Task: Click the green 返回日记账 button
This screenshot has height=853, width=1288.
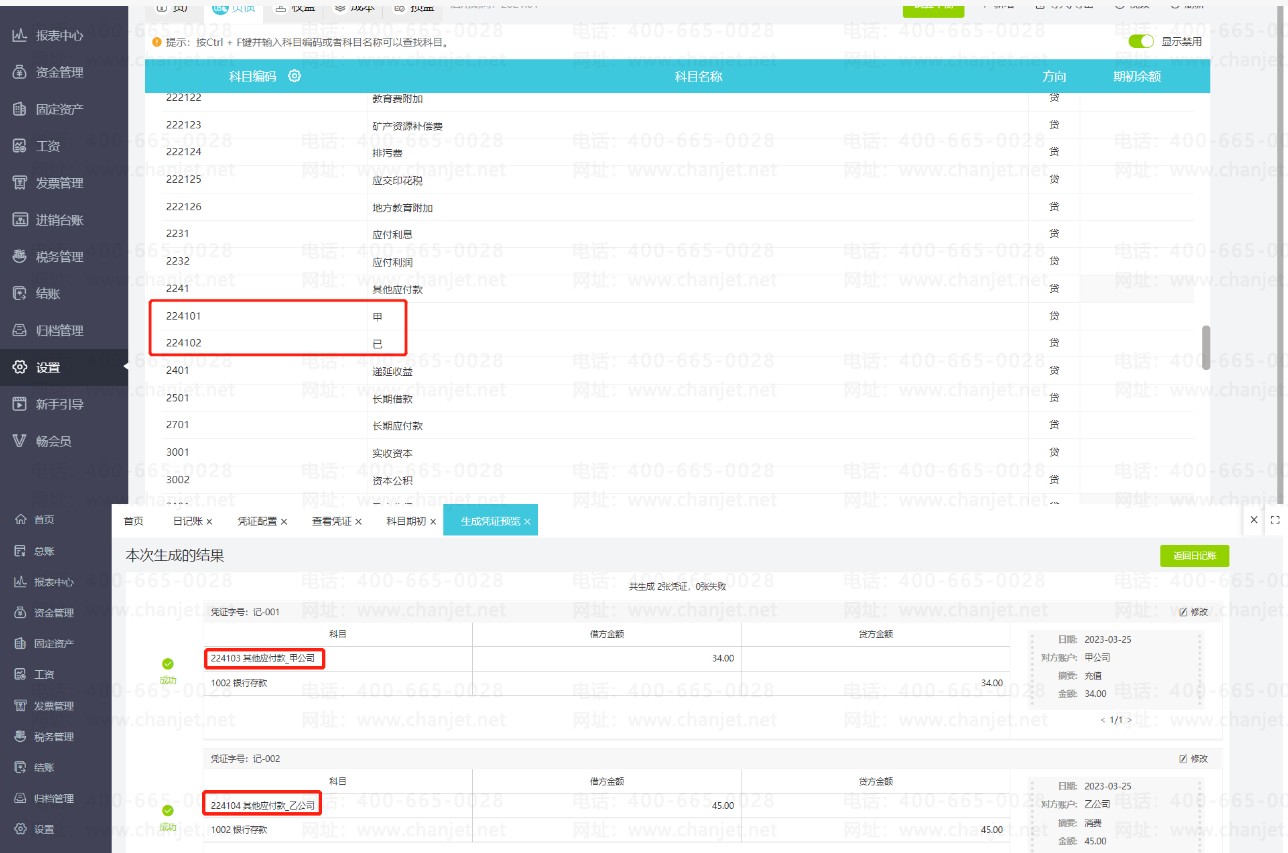Action: pos(1194,556)
